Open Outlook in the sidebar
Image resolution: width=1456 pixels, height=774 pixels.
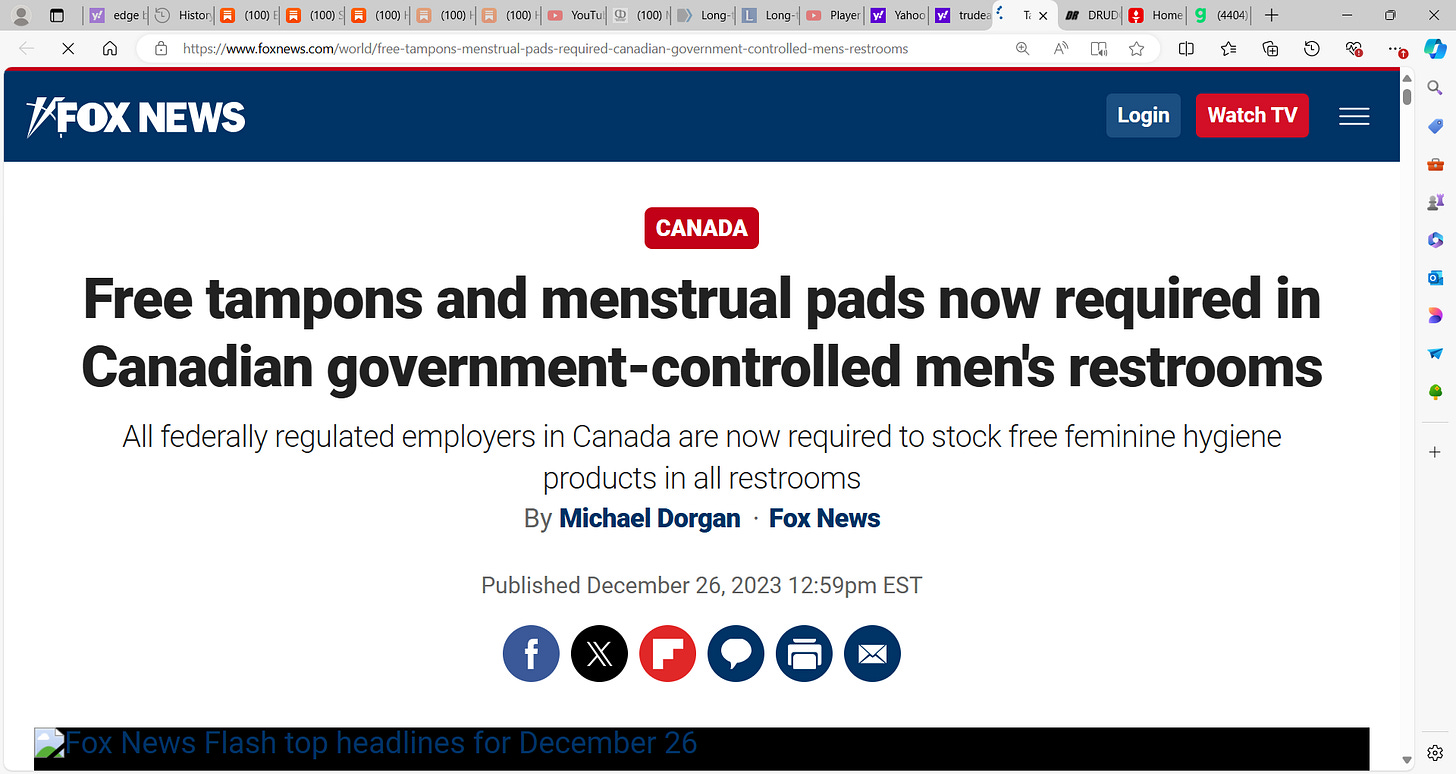coord(1435,278)
